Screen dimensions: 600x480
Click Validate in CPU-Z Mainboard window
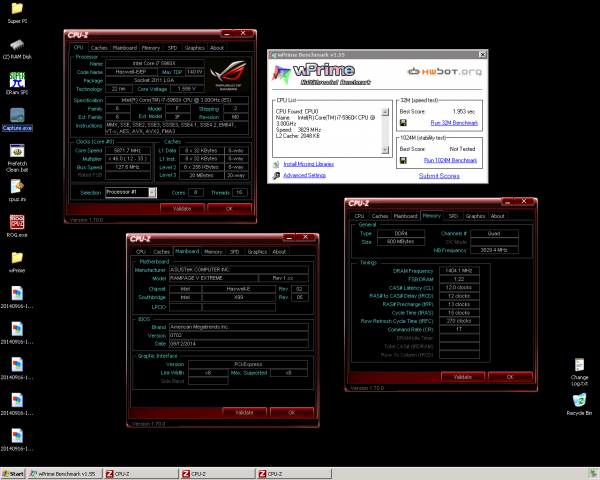click(244, 413)
